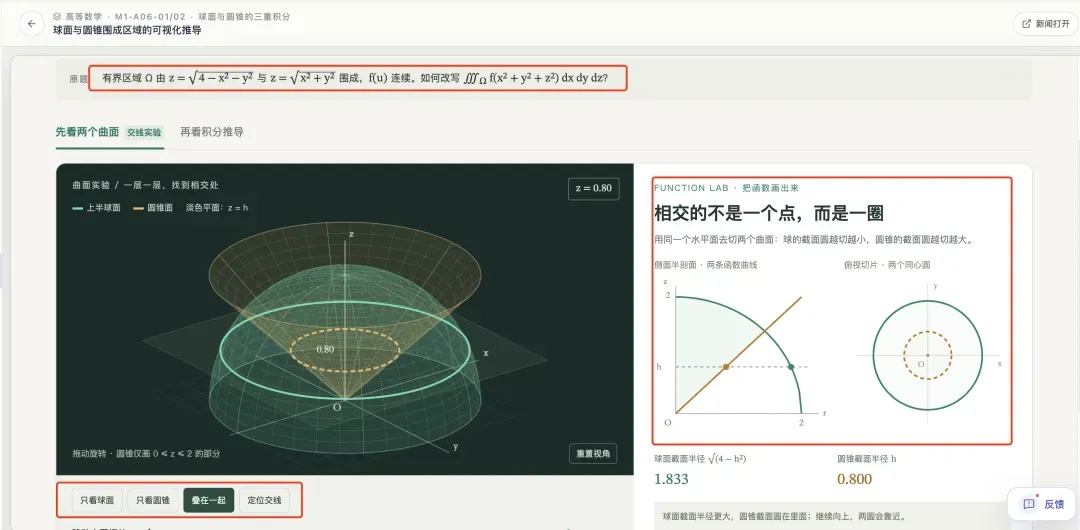Click the original problem statement text
Screen dimensions: 1080x530
pyautogui.click(x=357, y=78)
